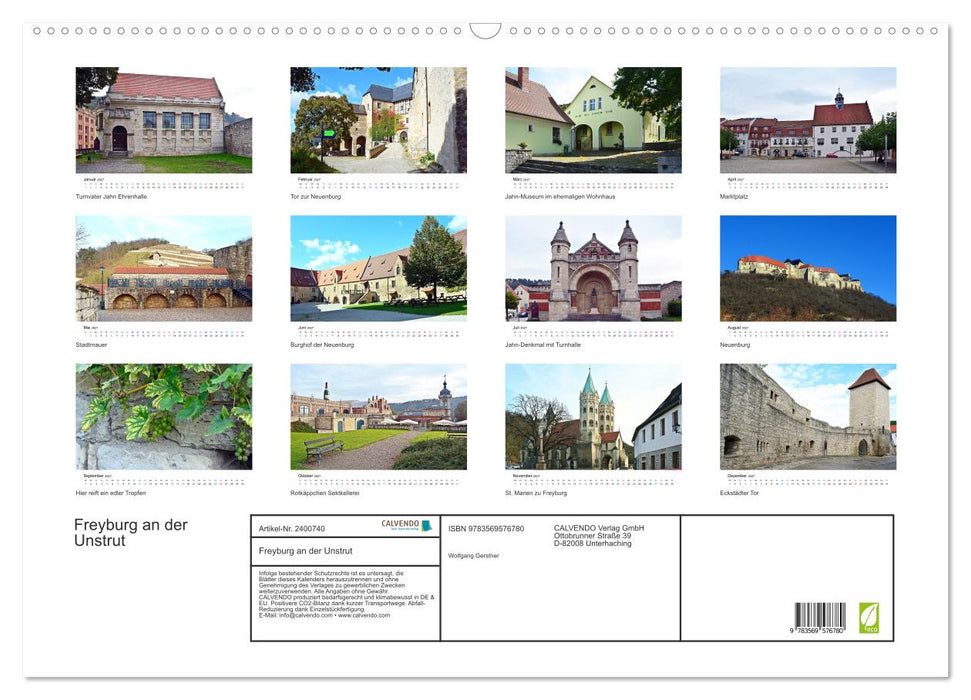Click the 'Ottobrunner Straße 39' address line
Viewport: 971px width, 700px height.
click(x=593, y=536)
